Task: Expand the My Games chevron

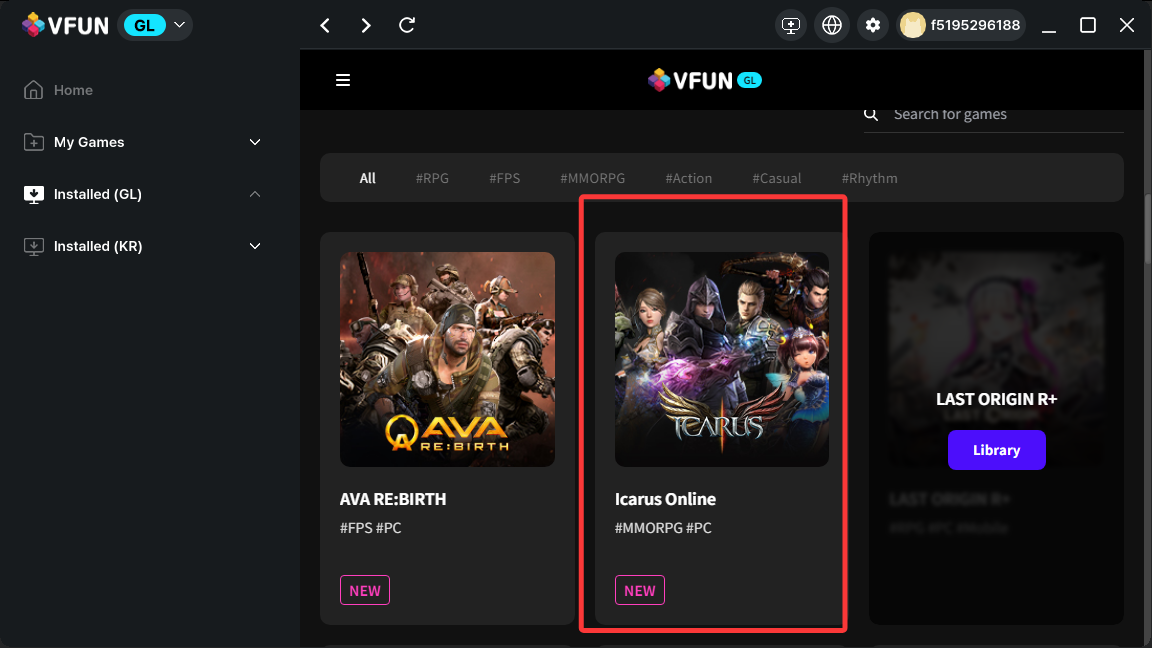Action: click(x=255, y=142)
